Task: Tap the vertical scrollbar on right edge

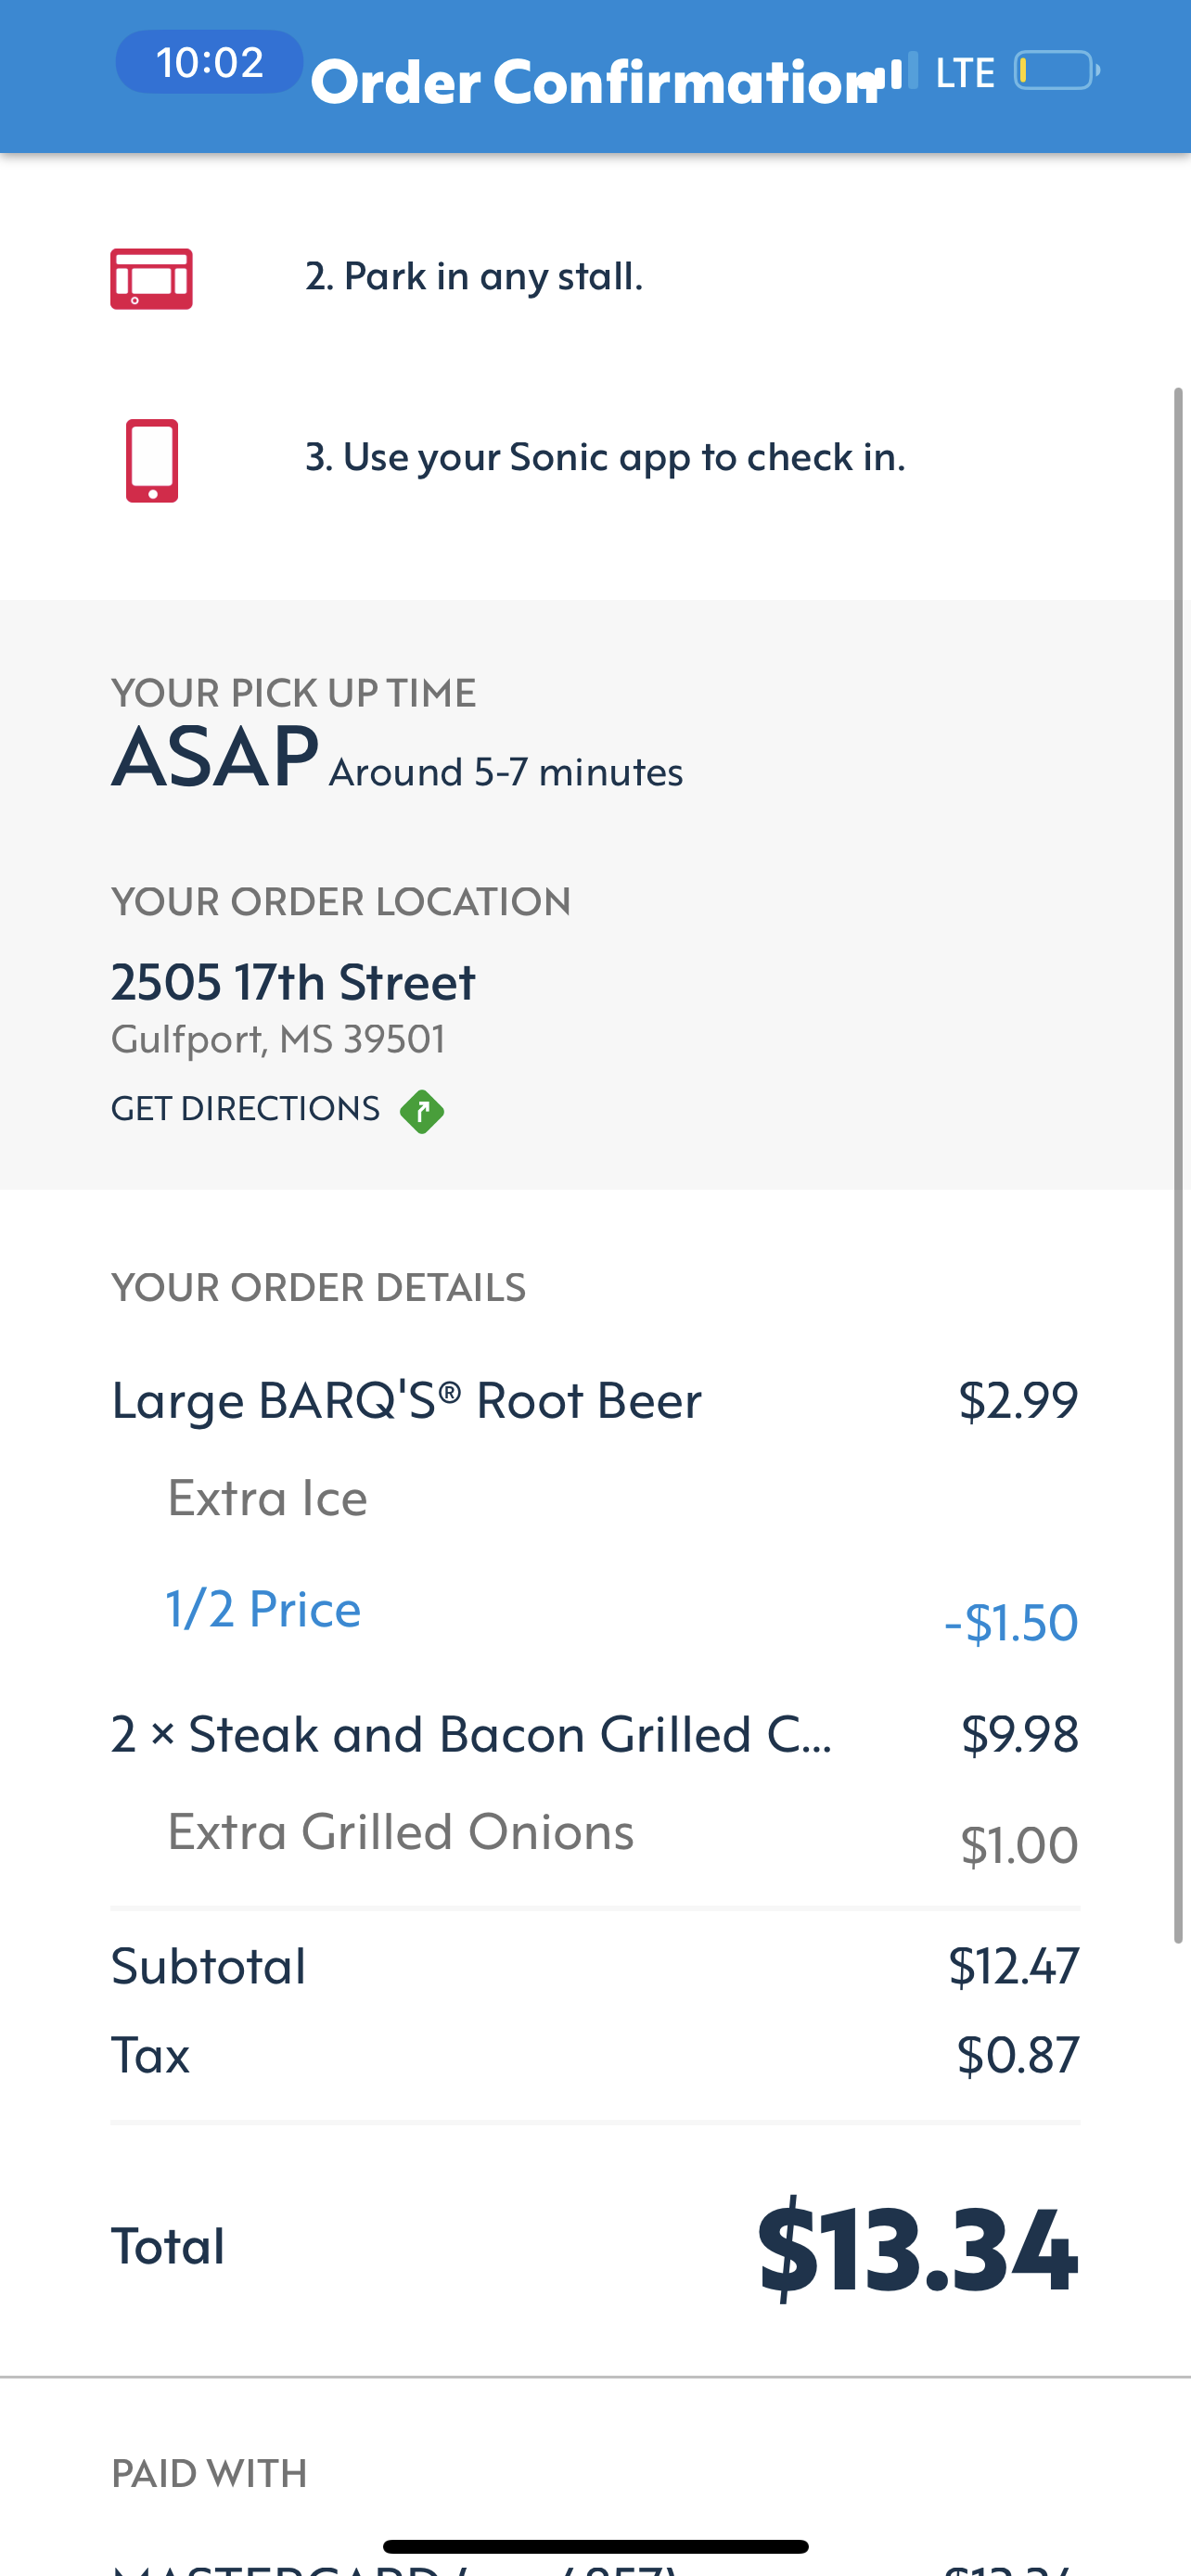Action: (x=1178, y=1165)
